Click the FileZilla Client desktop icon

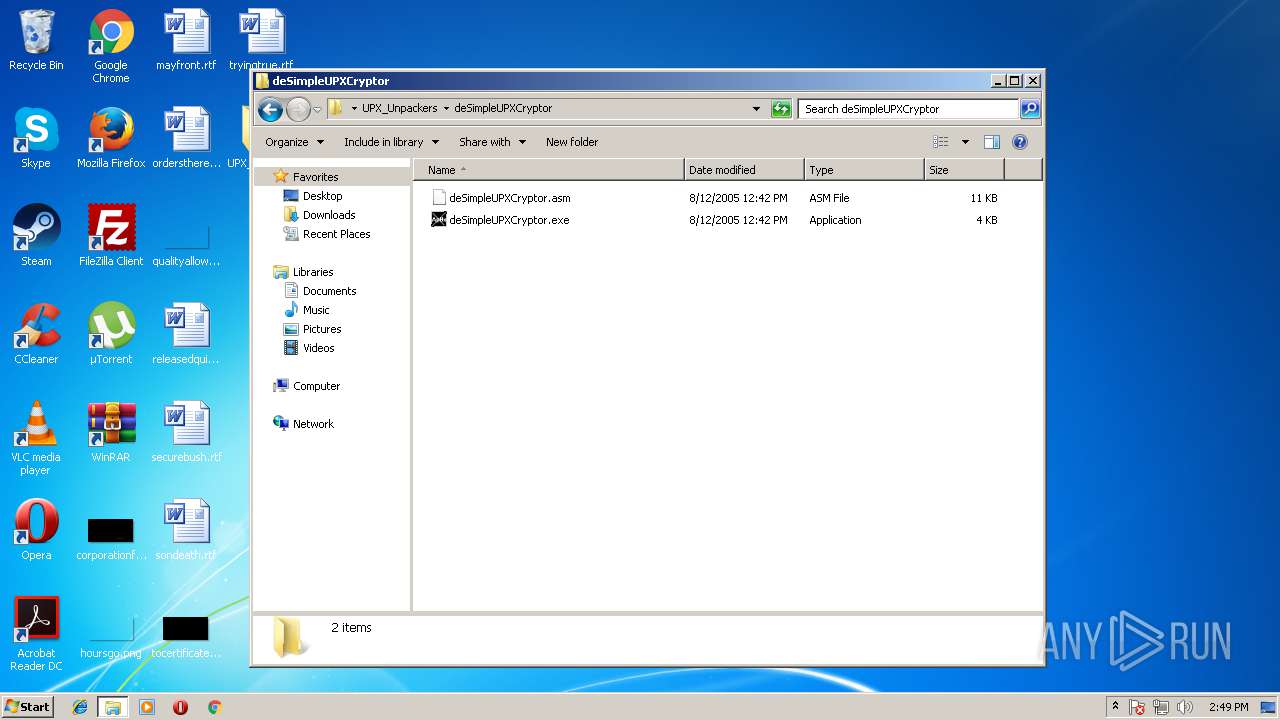111,237
